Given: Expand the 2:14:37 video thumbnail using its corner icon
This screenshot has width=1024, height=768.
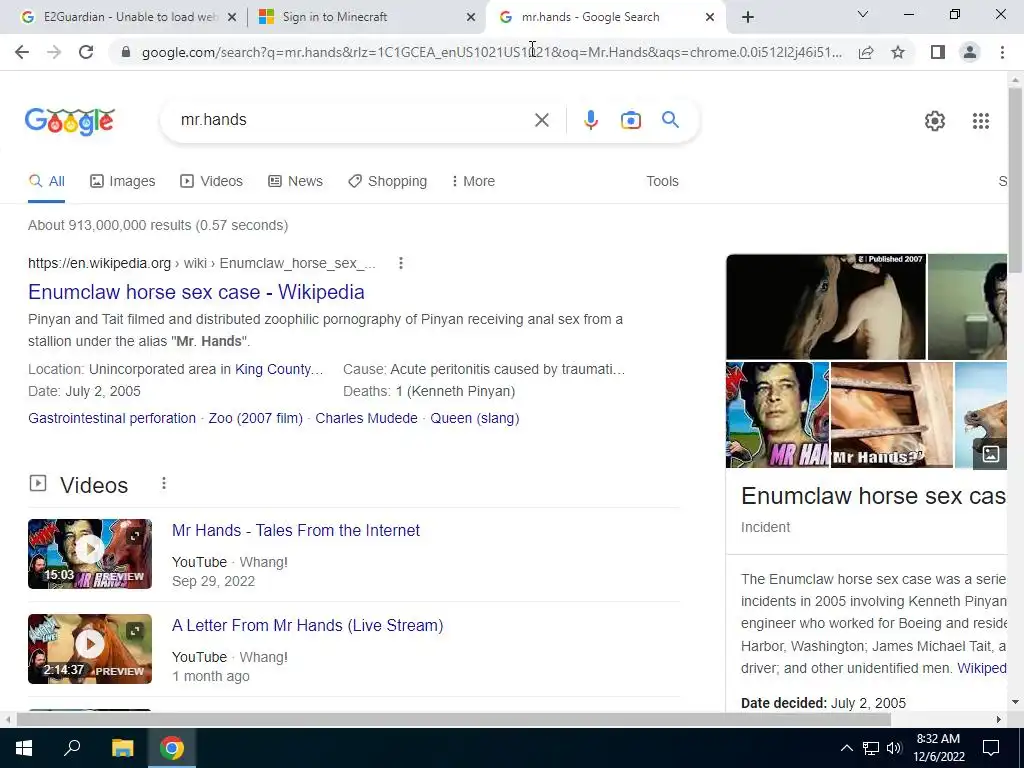Looking at the screenshot, I should pyautogui.click(x=135, y=631).
